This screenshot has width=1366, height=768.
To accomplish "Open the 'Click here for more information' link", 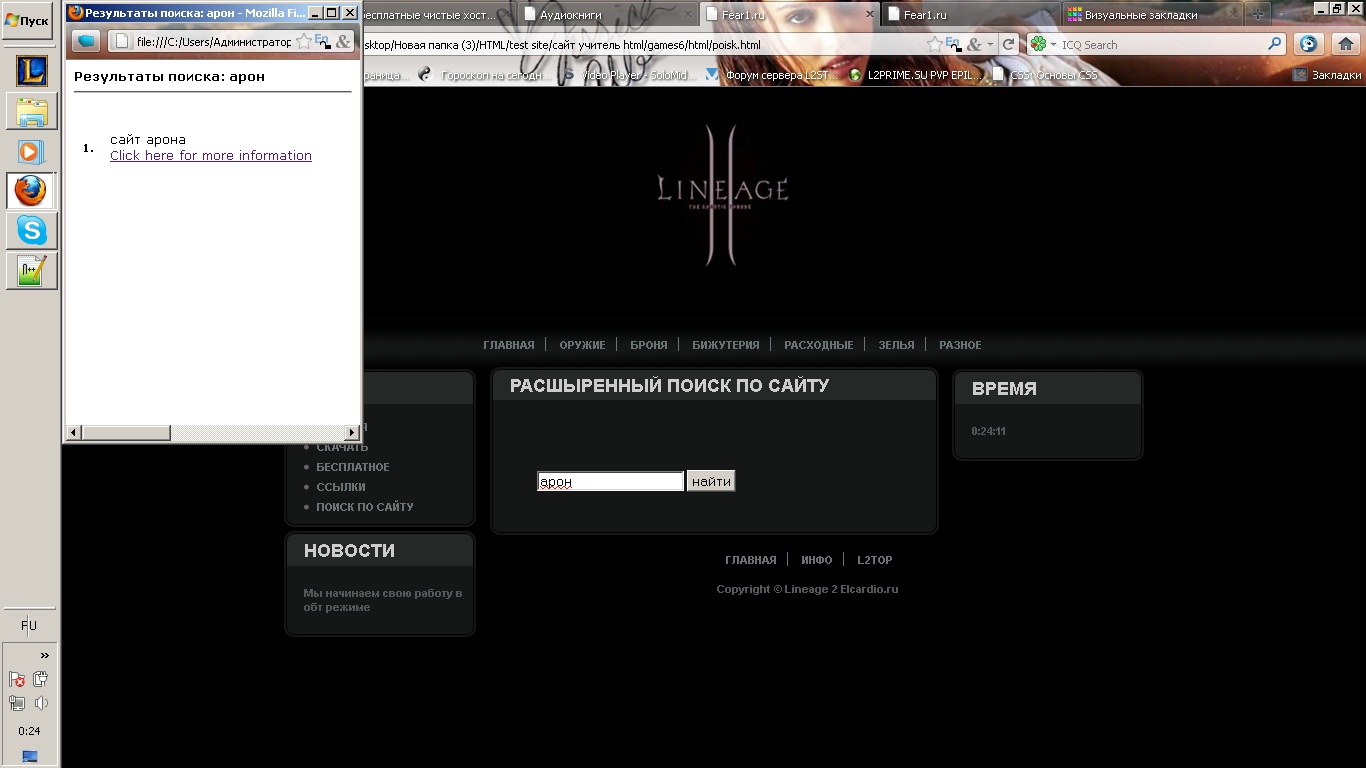I will pyautogui.click(x=211, y=156).
